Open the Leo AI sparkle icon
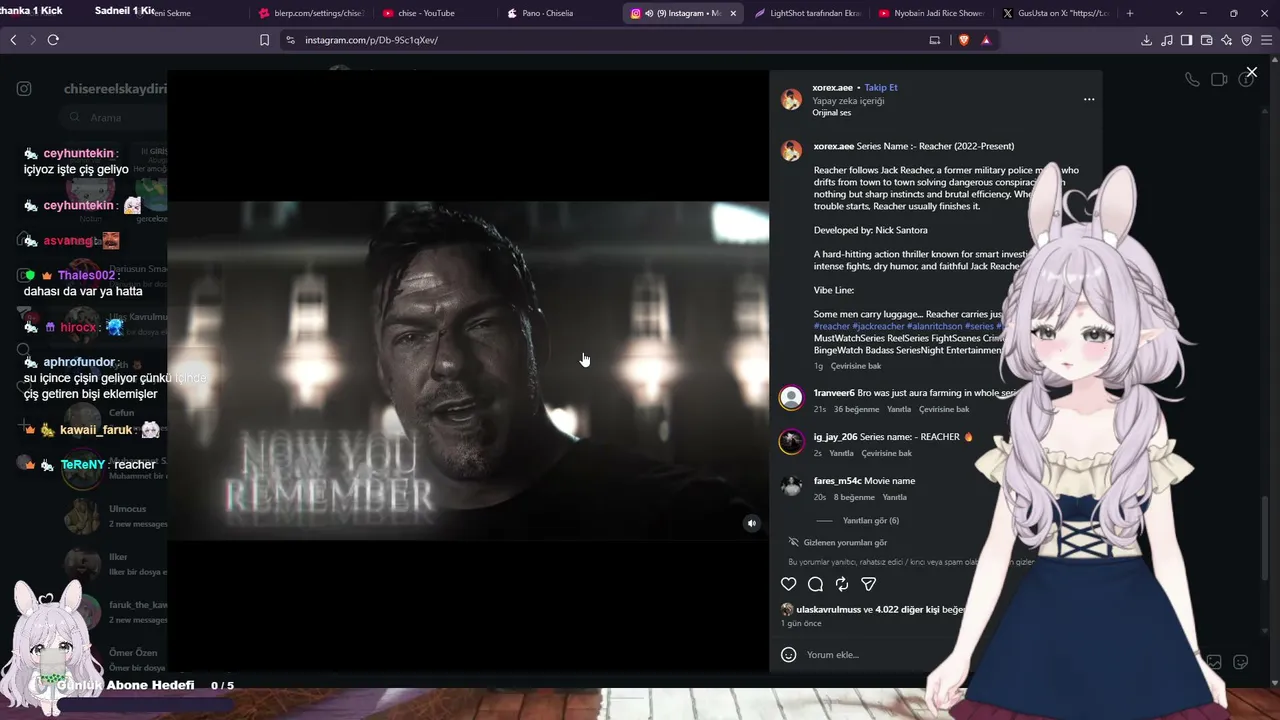Screen dimensions: 1280x720 (x=1226, y=40)
